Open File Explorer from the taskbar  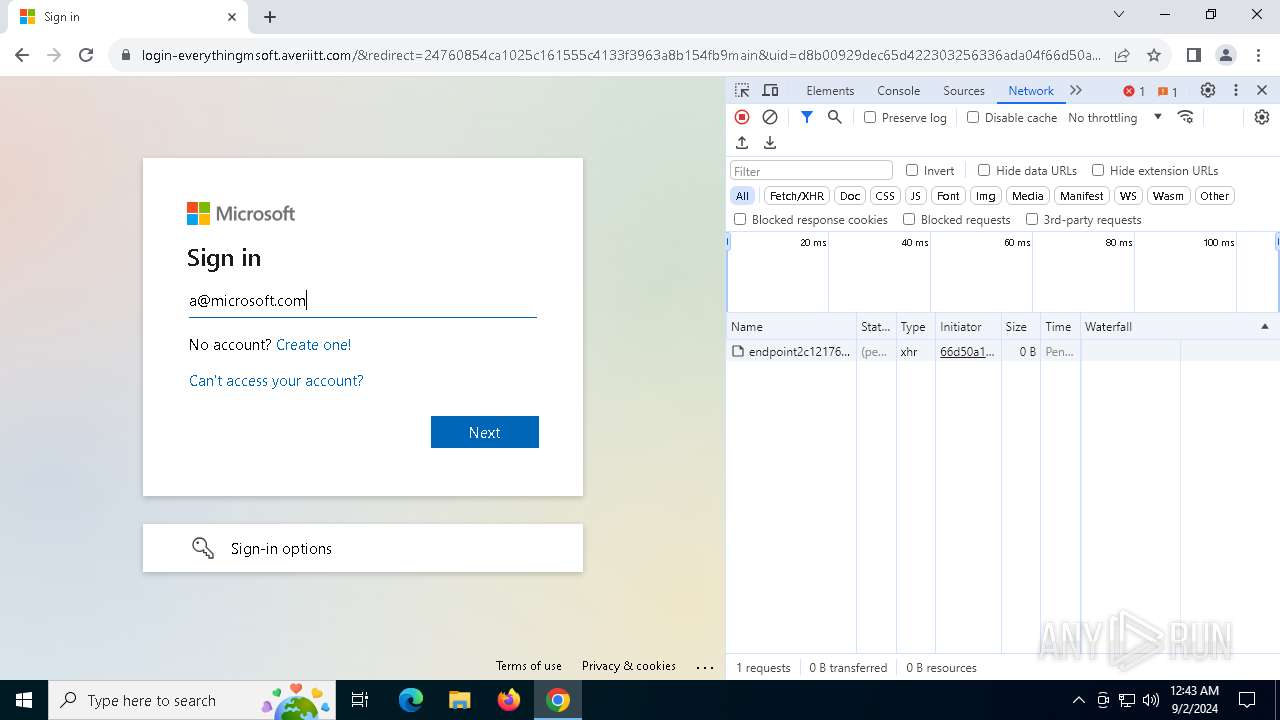pyautogui.click(x=459, y=700)
